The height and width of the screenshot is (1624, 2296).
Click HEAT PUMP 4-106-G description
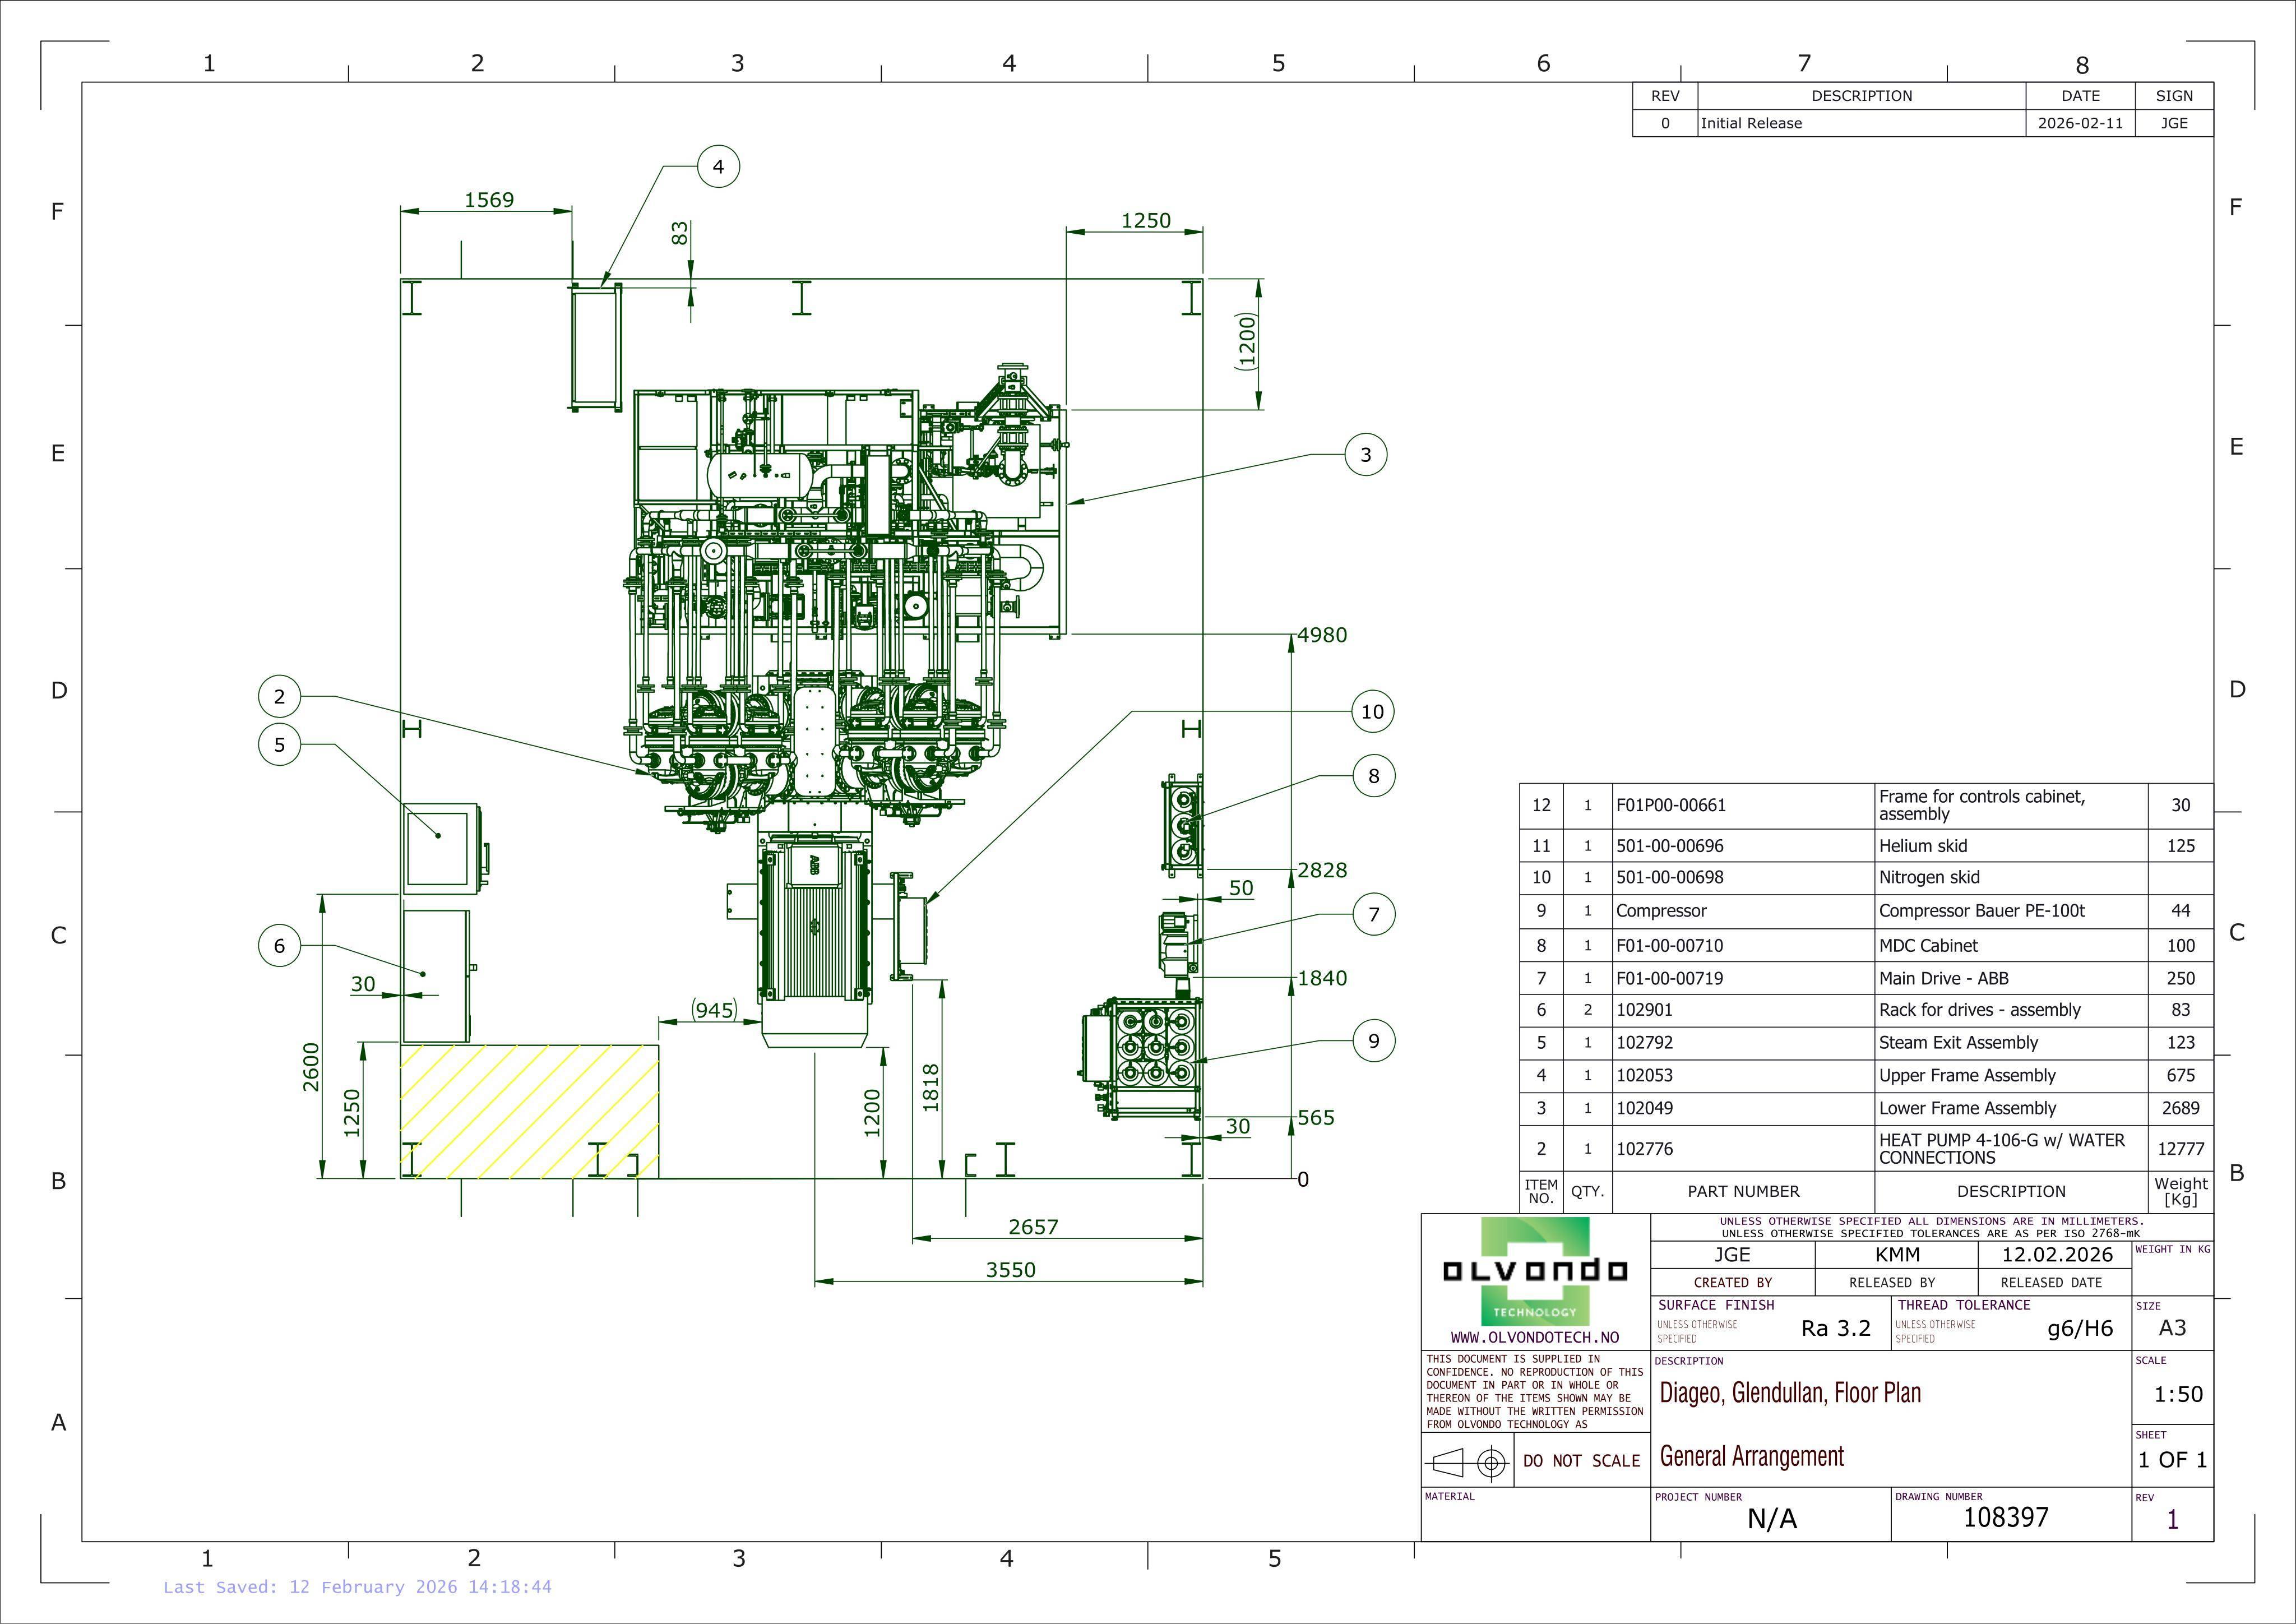click(2002, 1149)
